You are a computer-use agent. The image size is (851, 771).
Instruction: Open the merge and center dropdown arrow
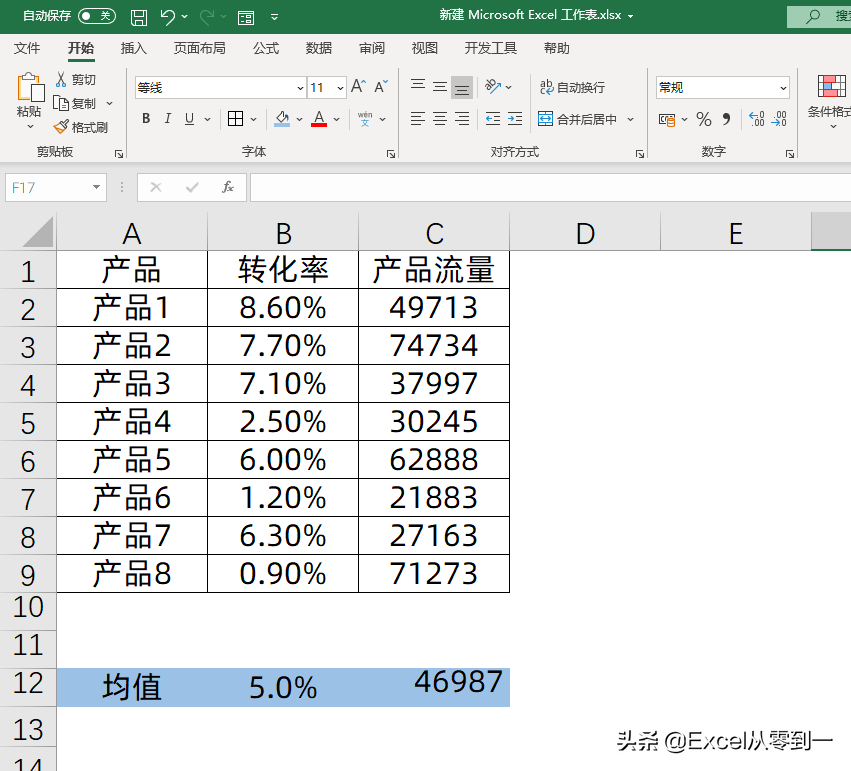[631, 119]
